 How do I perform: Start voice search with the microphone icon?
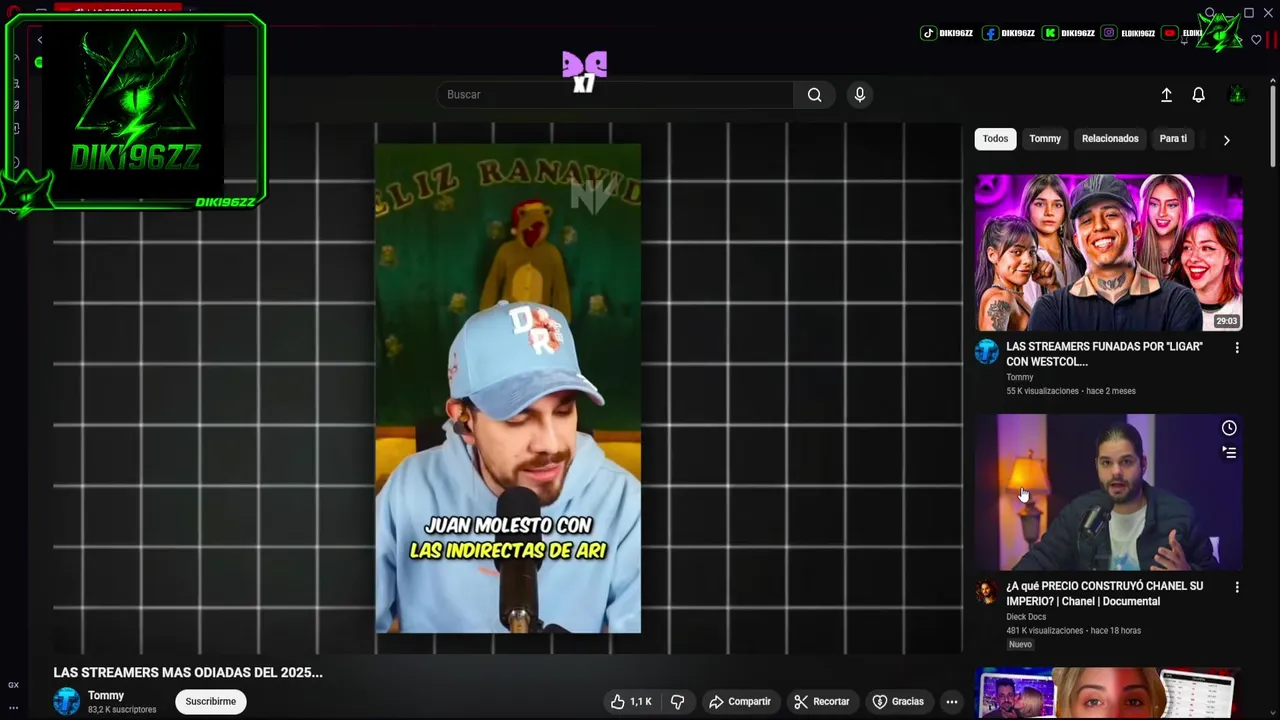[x=859, y=95]
